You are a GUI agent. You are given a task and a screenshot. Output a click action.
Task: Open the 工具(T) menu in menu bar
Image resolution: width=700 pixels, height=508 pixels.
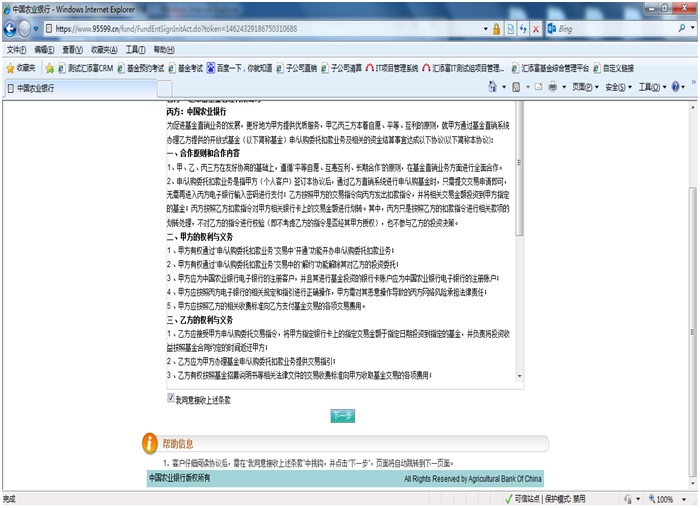pos(134,49)
